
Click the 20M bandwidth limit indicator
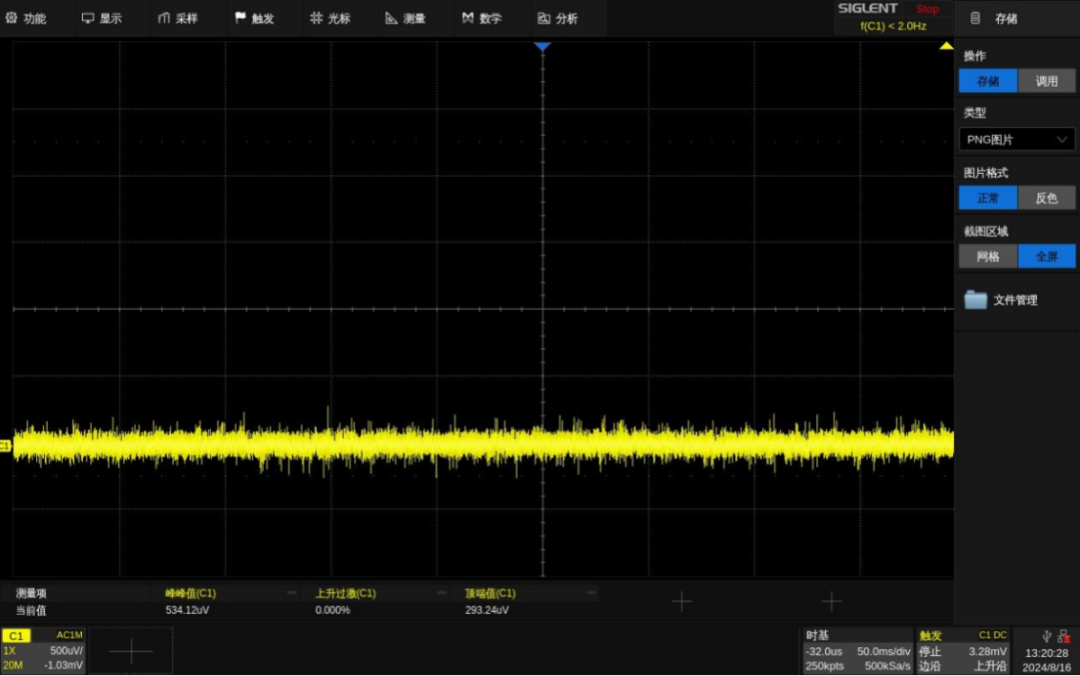12,666
